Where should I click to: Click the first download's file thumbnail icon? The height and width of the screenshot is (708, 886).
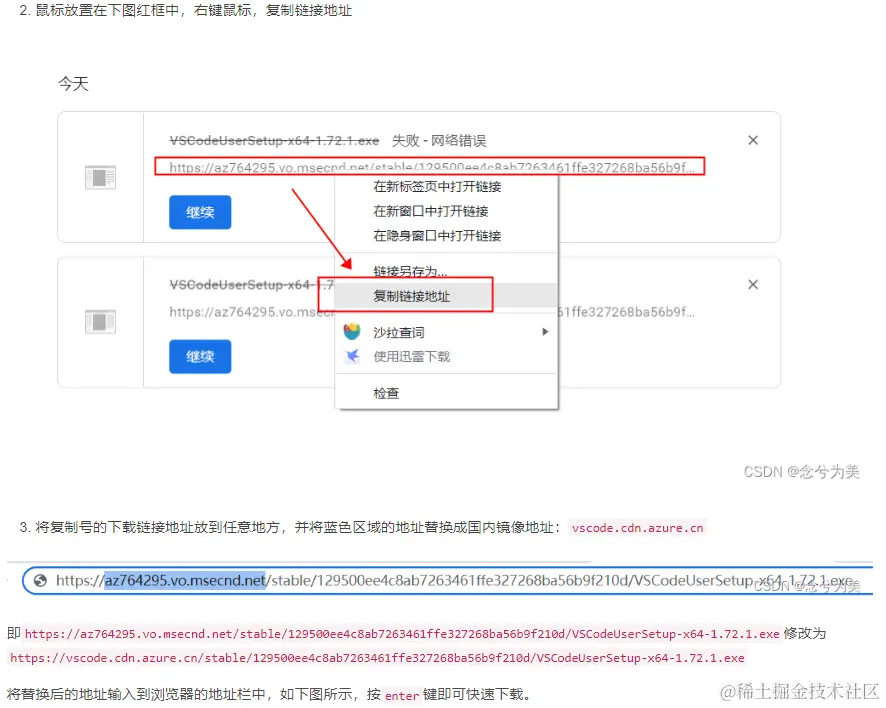tap(101, 177)
